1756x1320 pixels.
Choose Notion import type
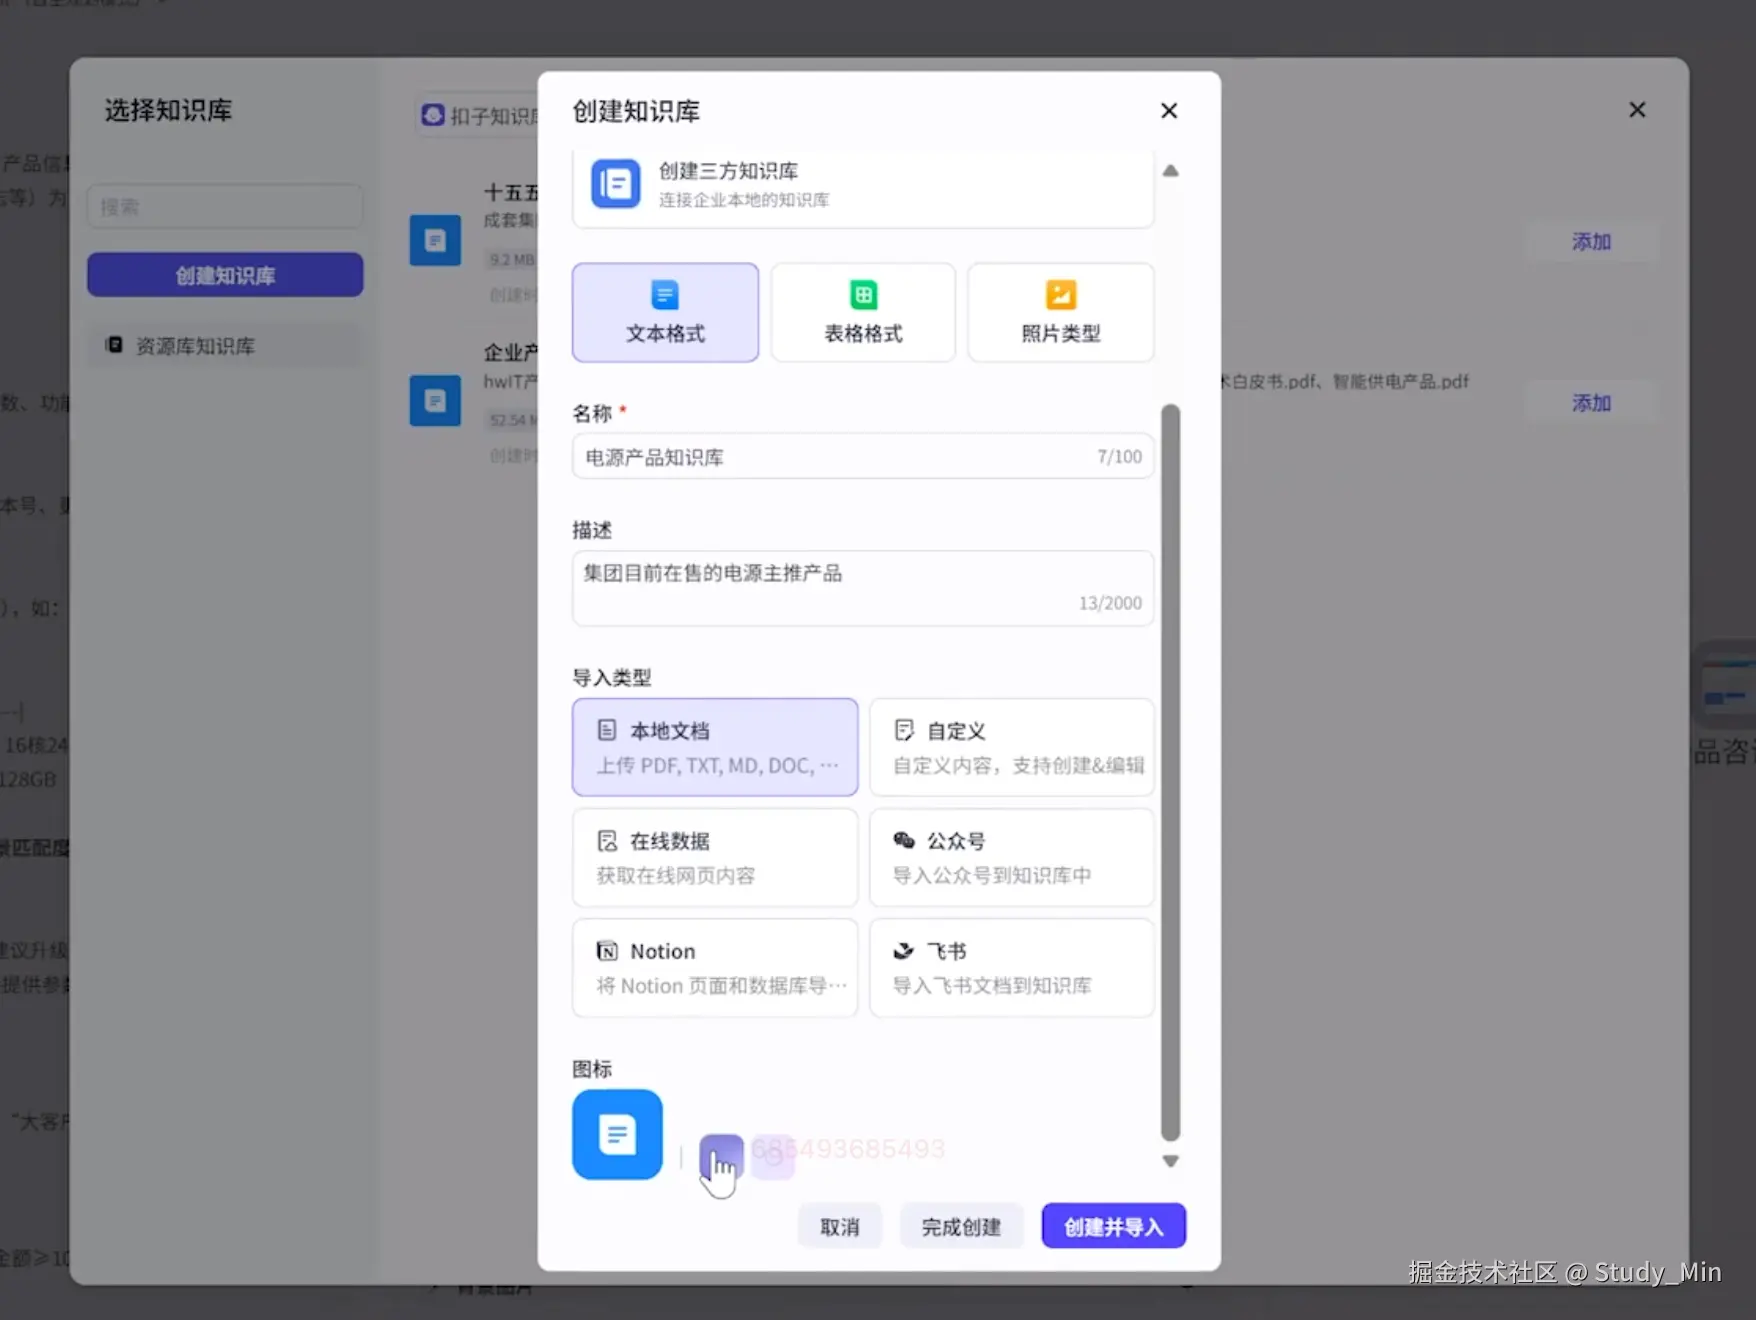(x=715, y=967)
